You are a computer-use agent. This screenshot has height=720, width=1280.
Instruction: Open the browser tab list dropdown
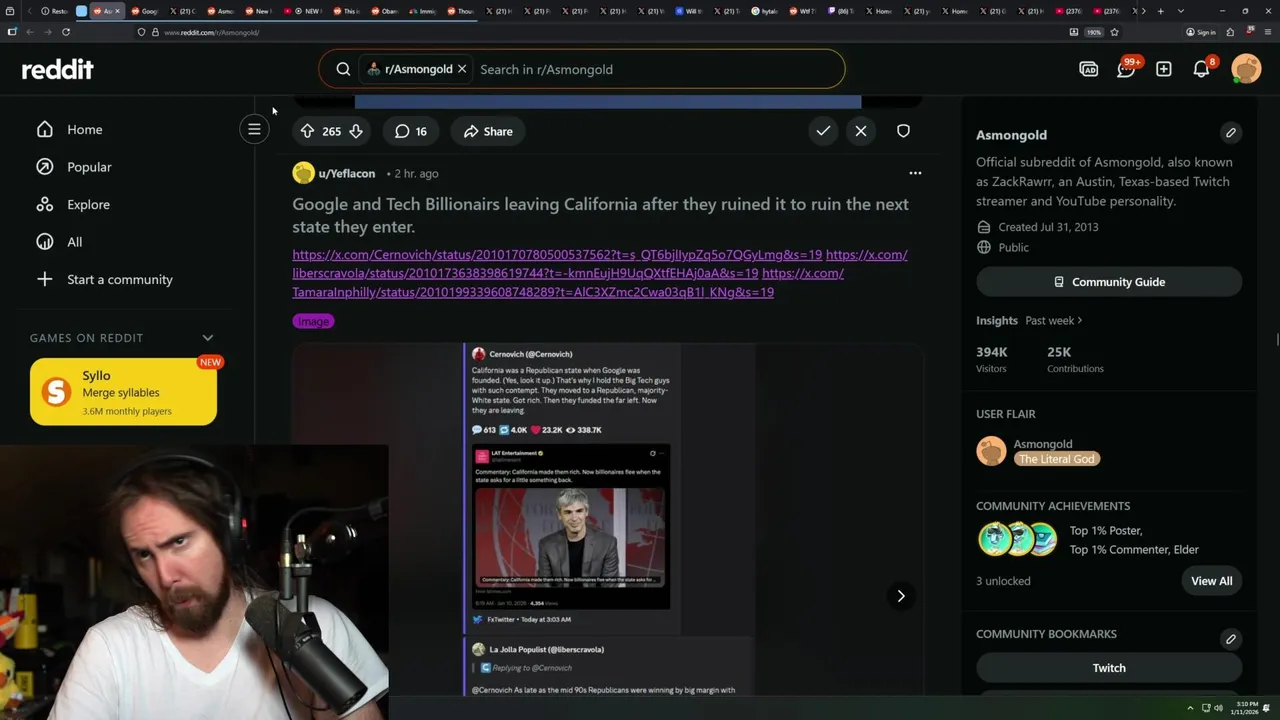(x=1181, y=11)
